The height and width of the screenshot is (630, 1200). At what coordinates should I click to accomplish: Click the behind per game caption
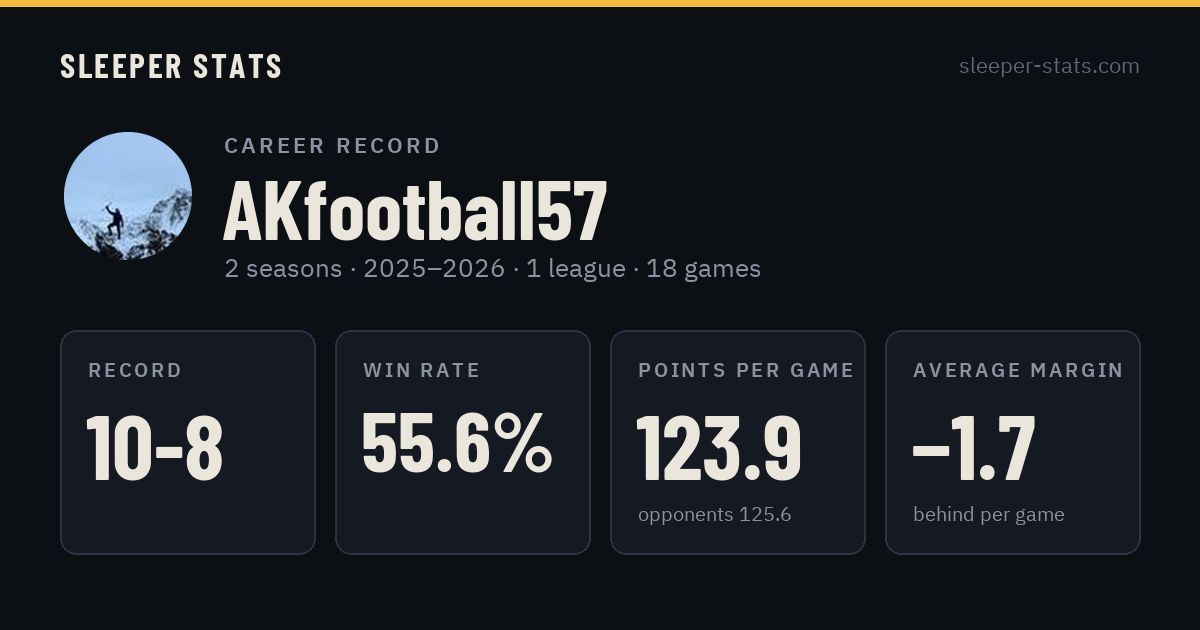tap(989, 515)
